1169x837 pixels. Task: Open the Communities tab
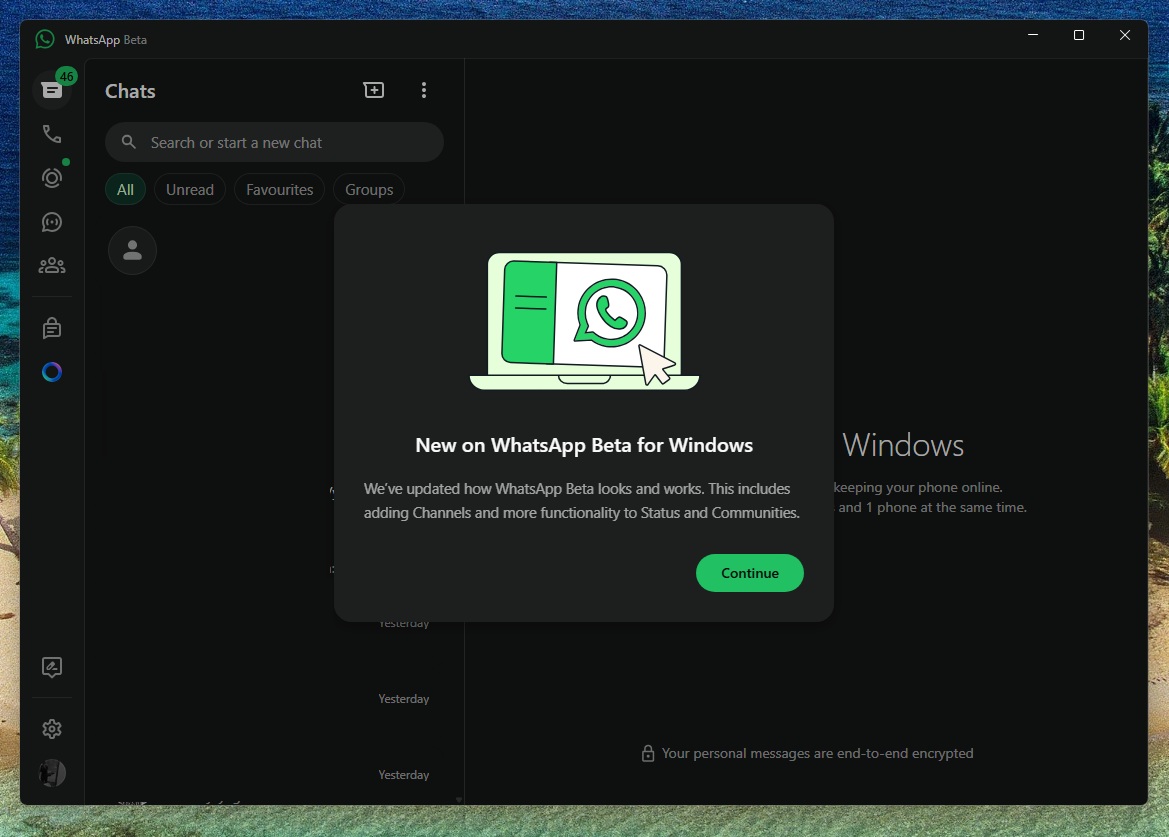52,265
